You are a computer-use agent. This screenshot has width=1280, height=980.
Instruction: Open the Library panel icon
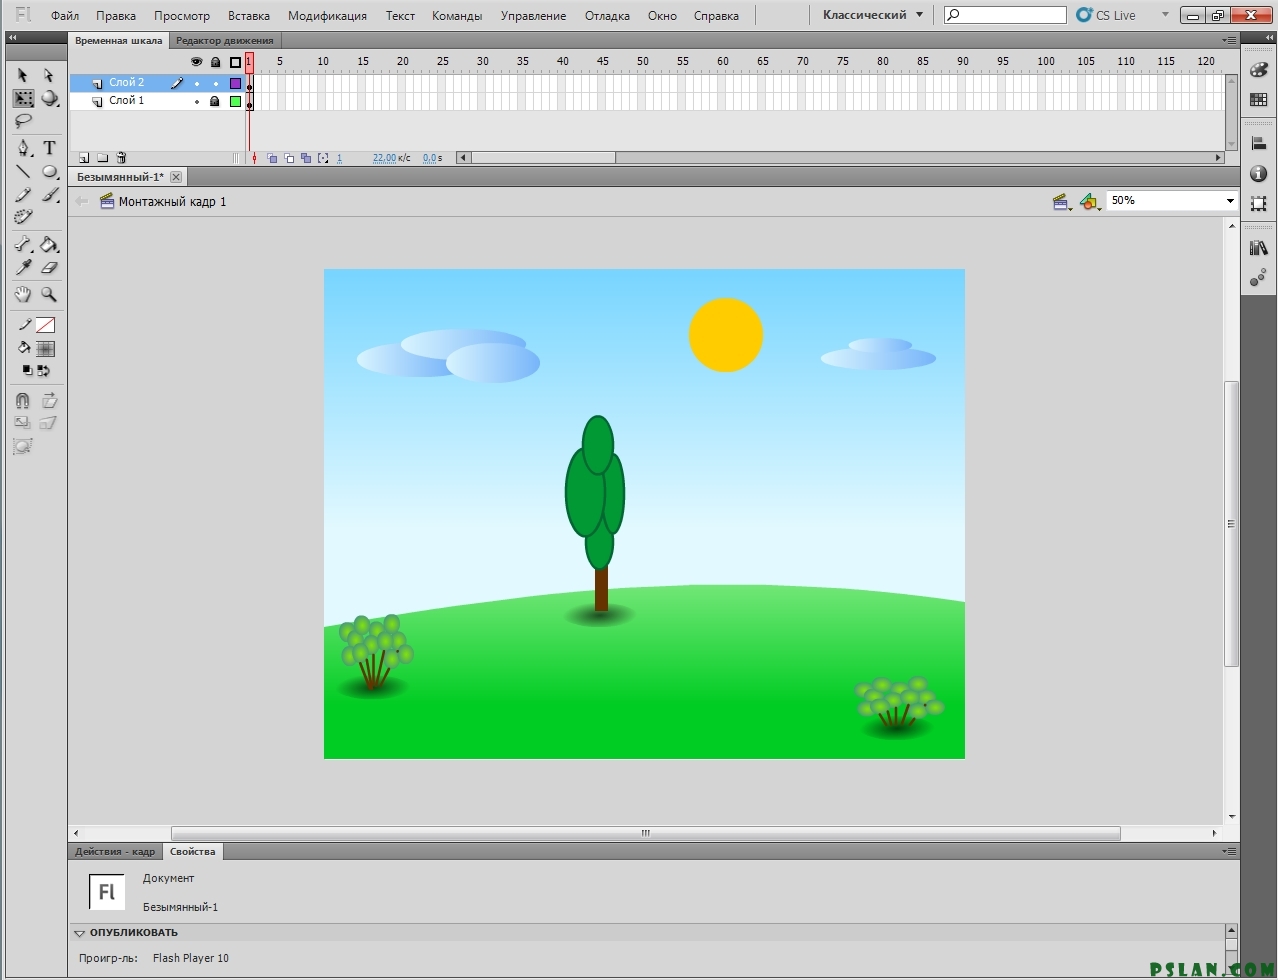1259,248
